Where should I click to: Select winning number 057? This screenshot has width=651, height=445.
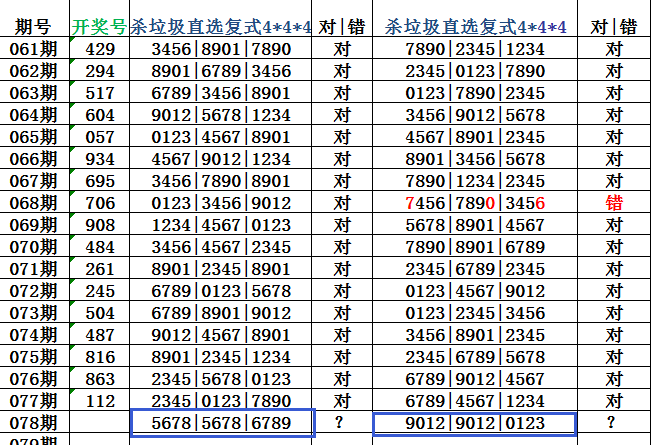tap(100, 136)
